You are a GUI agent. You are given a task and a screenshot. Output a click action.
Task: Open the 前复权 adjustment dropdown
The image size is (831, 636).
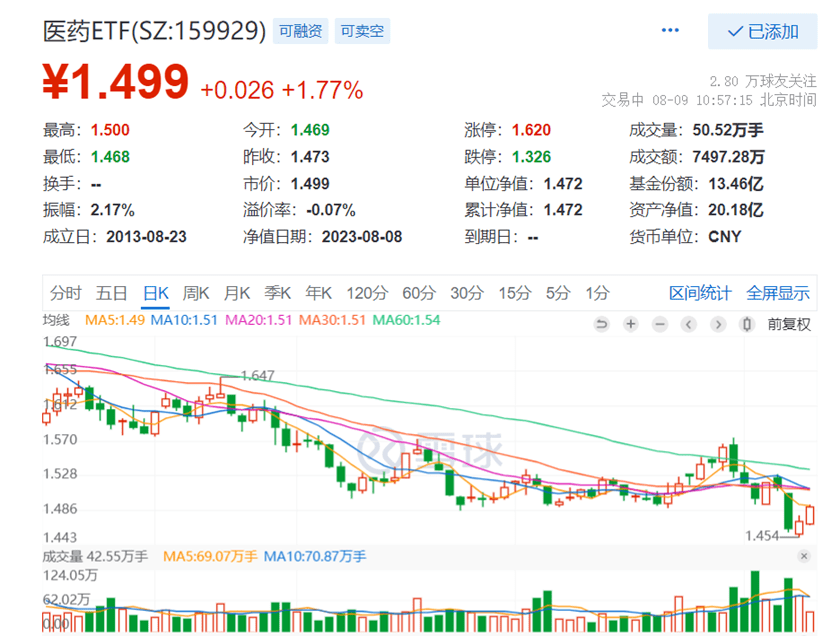pos(789,324)
